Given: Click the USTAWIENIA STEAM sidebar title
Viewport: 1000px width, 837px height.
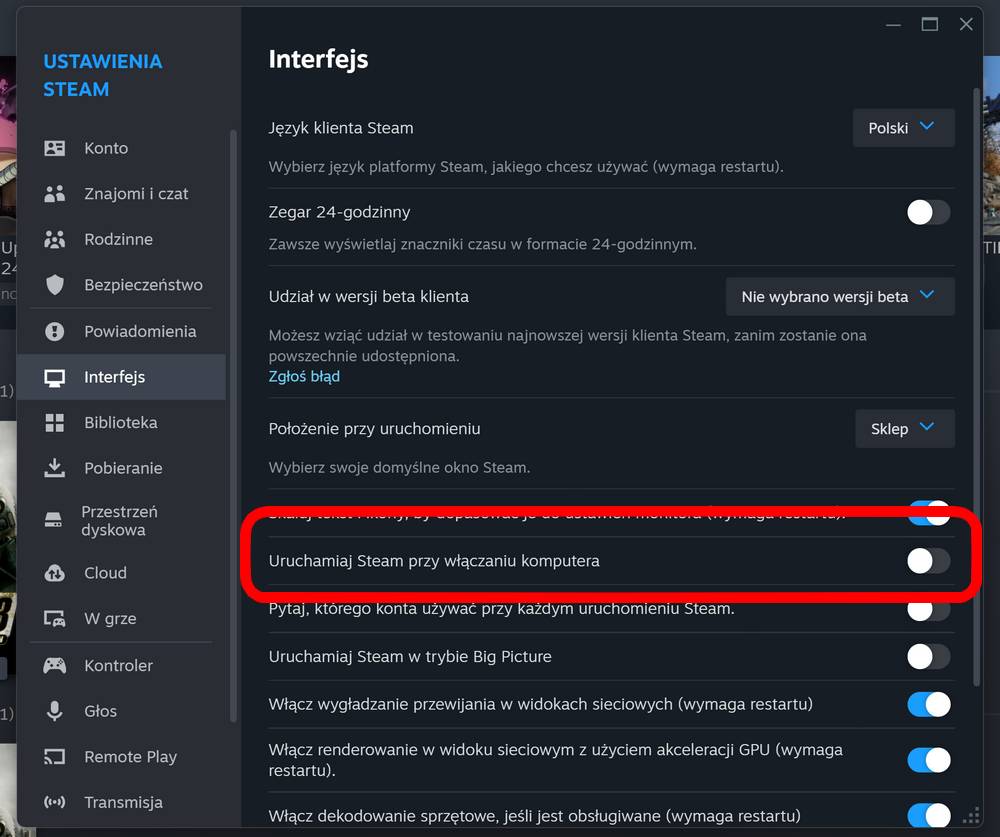Looking at the screenshot, I should click(103, 75).
